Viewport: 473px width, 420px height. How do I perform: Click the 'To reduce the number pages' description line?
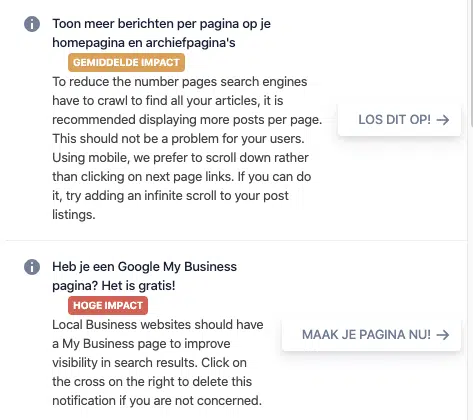point(180,82)
